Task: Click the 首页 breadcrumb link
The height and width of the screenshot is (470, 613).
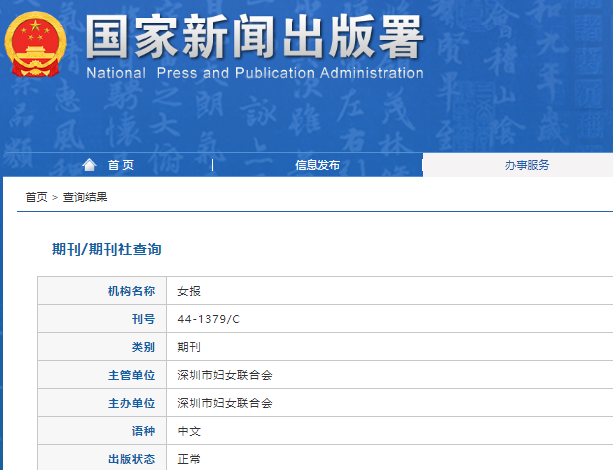Action: (x=36, y=197)
